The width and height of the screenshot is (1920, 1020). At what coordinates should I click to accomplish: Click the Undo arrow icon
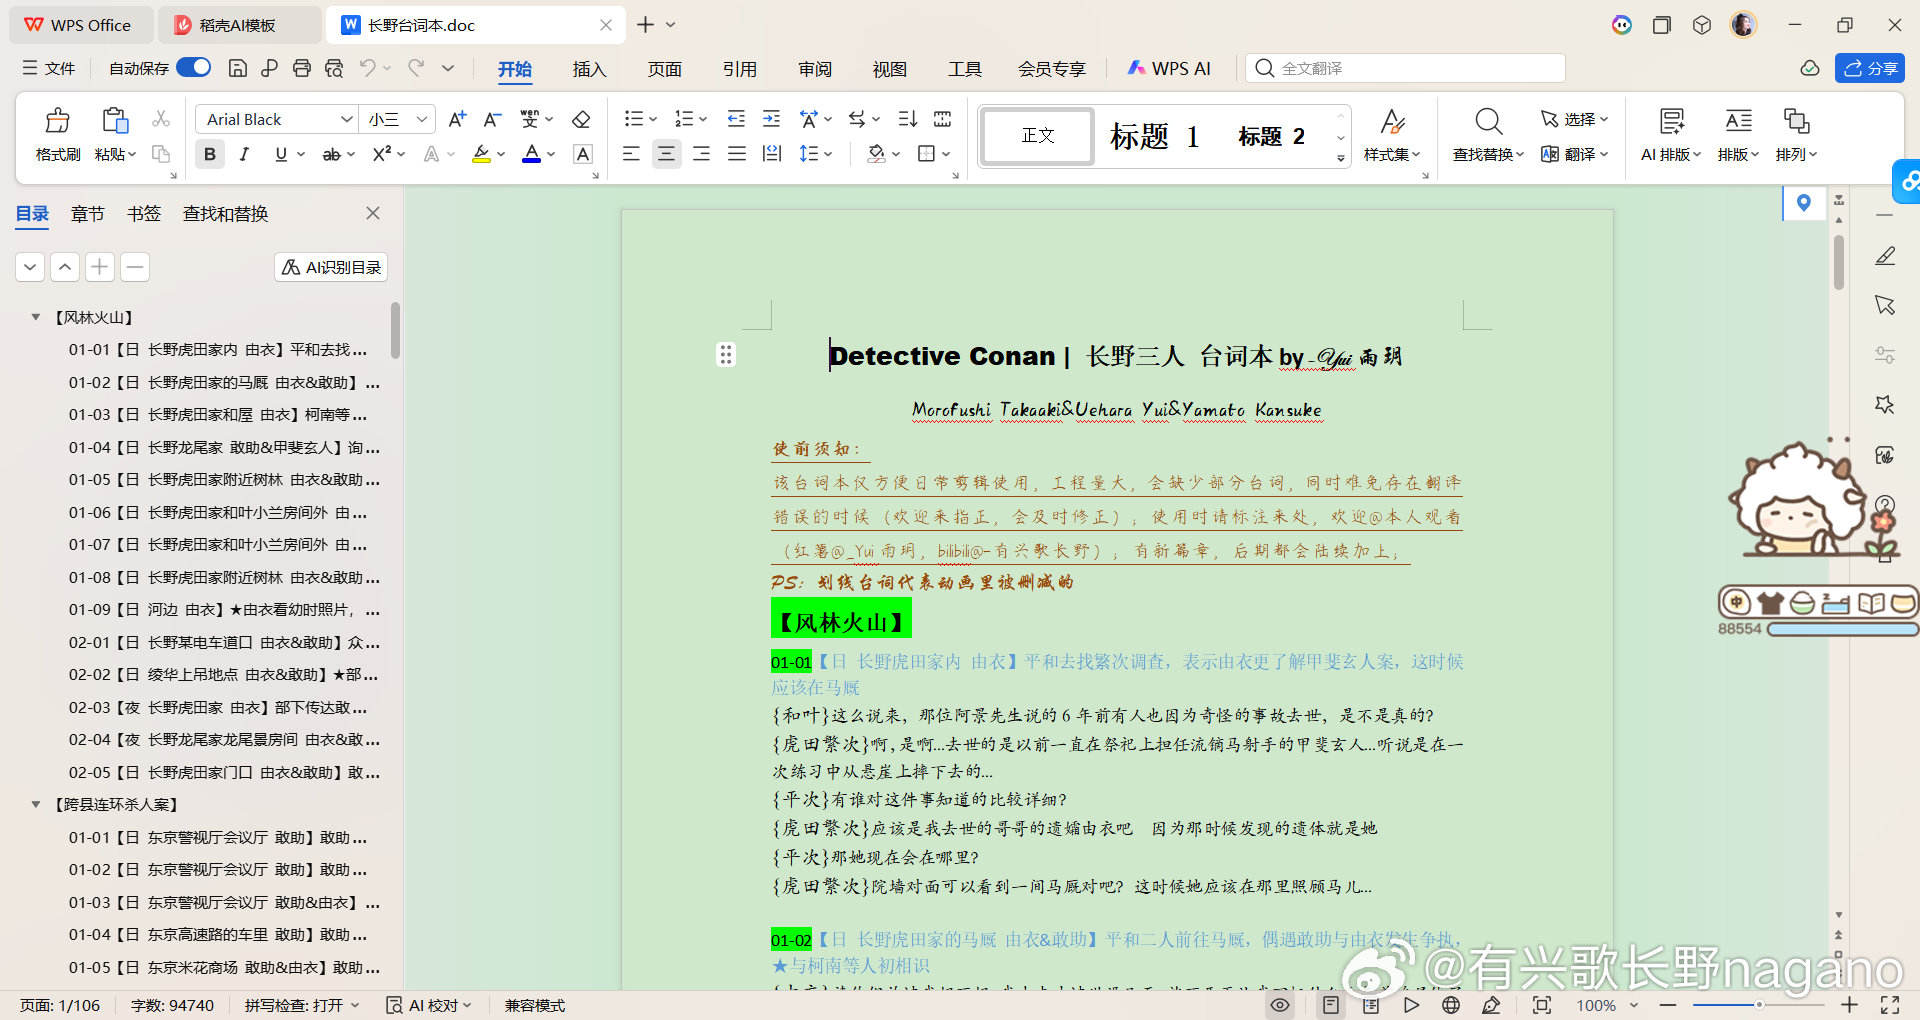tap(368, 68)
